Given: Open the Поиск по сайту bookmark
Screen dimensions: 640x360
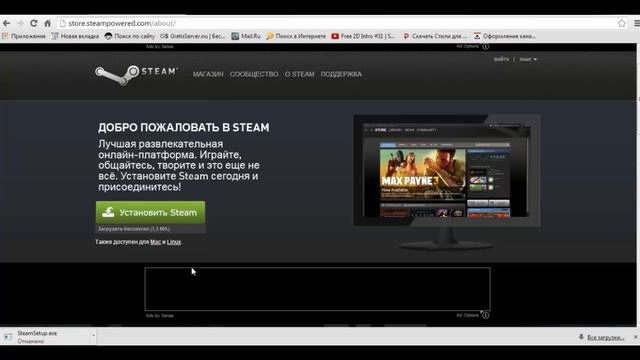Looking at the screenshot, I should [129, 36].
